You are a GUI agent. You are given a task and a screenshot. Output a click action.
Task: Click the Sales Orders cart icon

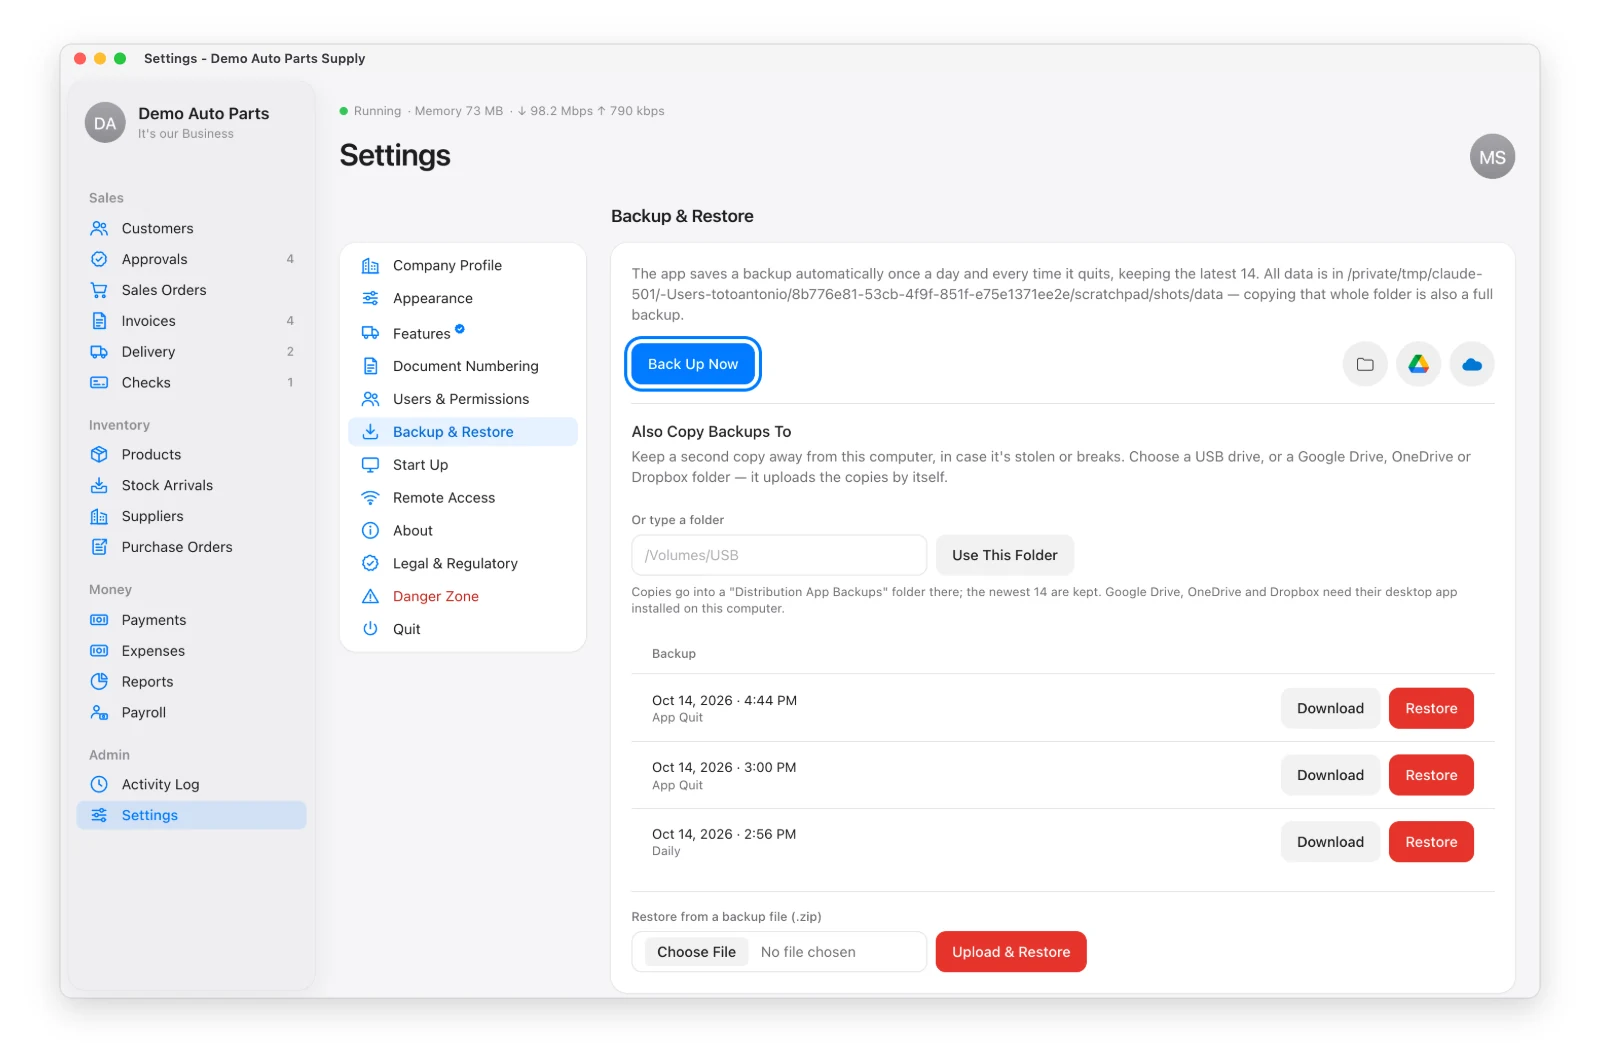(99, 290)
